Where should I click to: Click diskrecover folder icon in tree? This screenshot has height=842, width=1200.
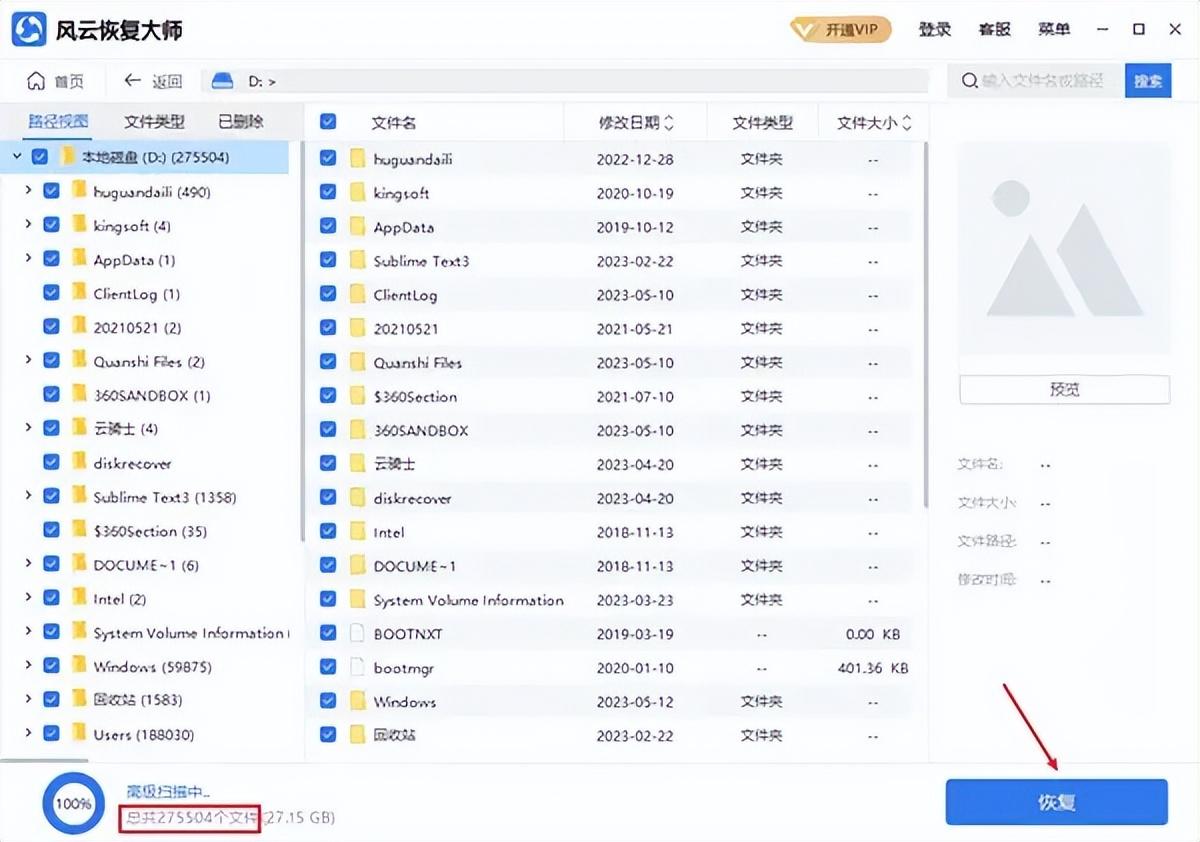point(79,462)
